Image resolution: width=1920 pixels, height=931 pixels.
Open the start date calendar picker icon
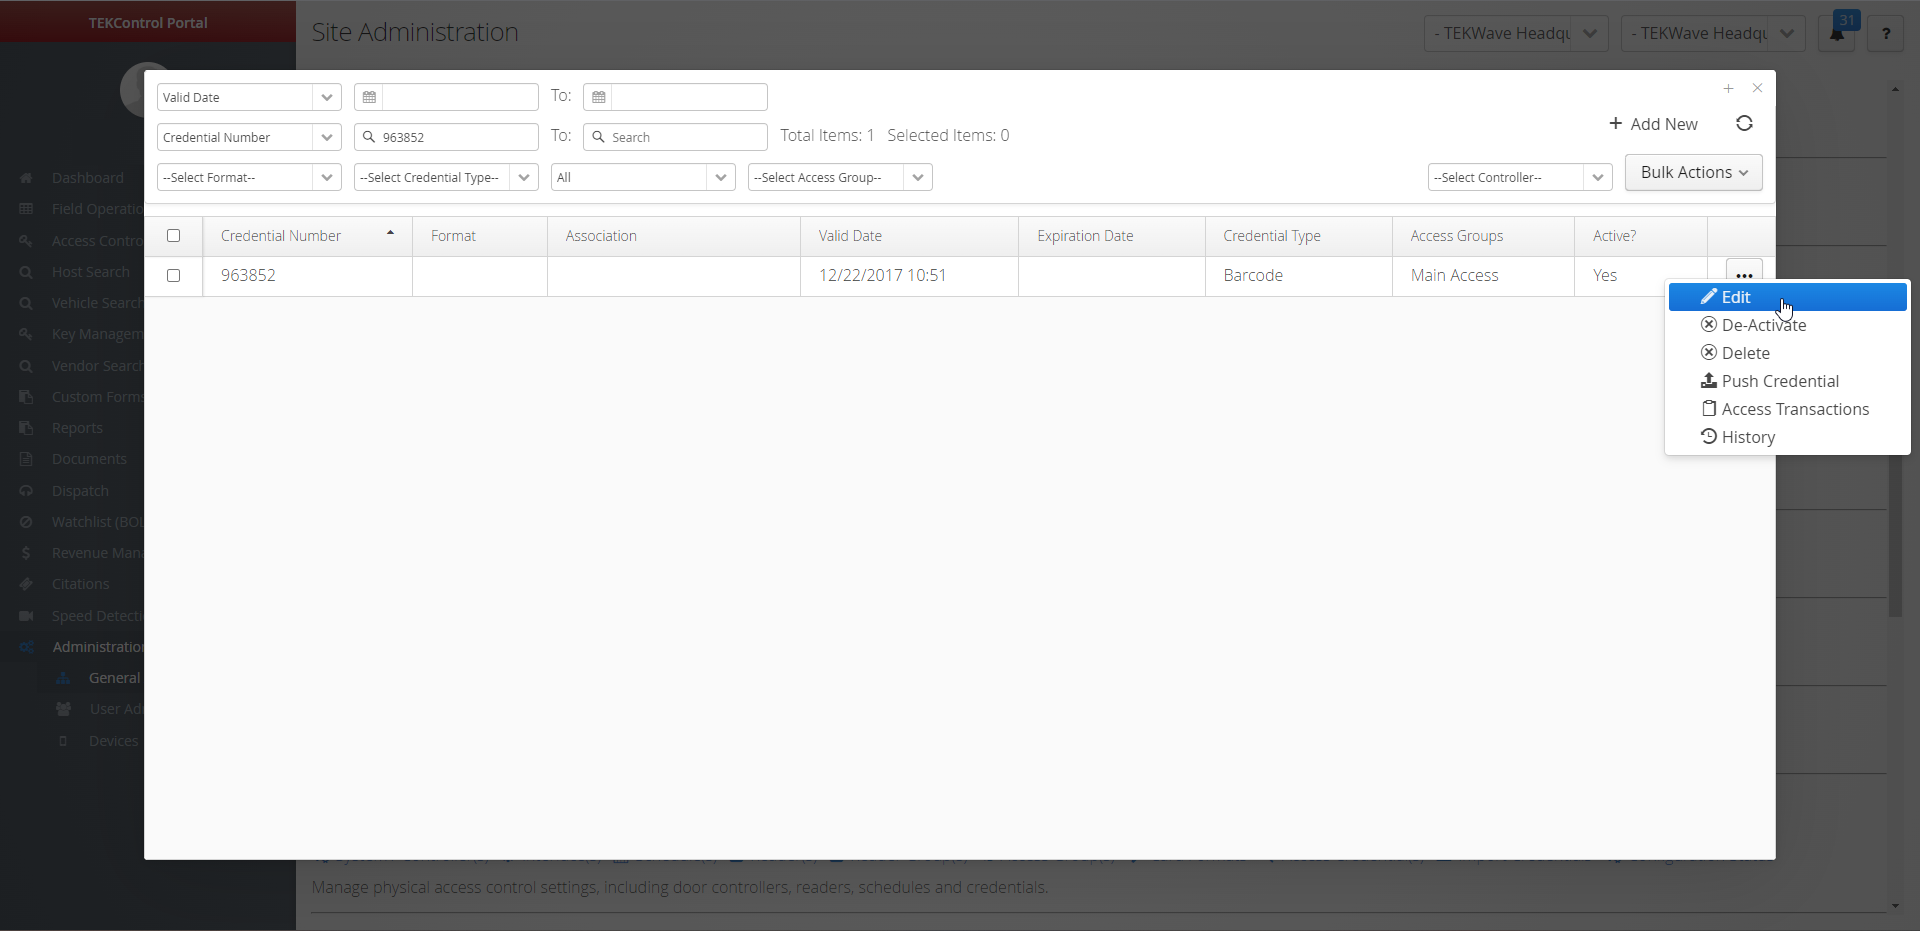pyautogui.click(x=369, y=97)
